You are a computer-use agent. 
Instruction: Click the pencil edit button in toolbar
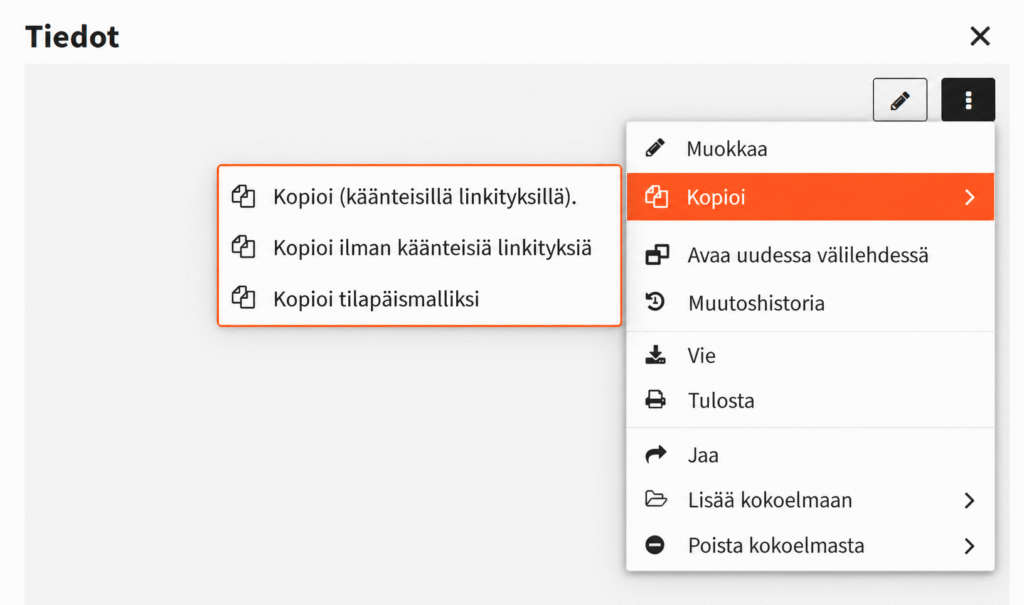coord(899,100)
